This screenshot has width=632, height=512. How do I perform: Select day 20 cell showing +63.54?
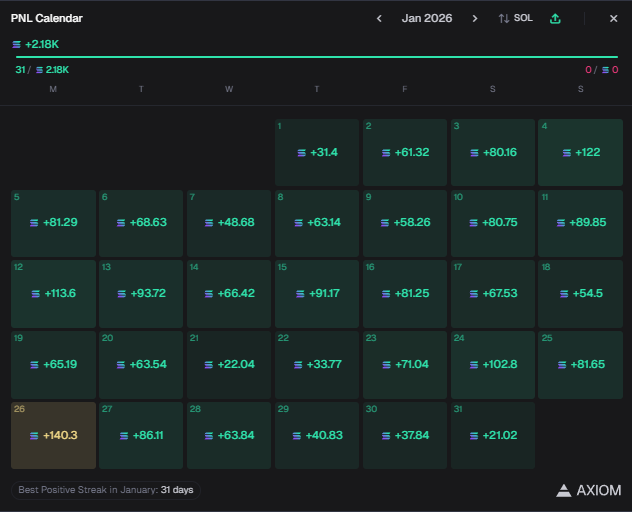point(141,365)
